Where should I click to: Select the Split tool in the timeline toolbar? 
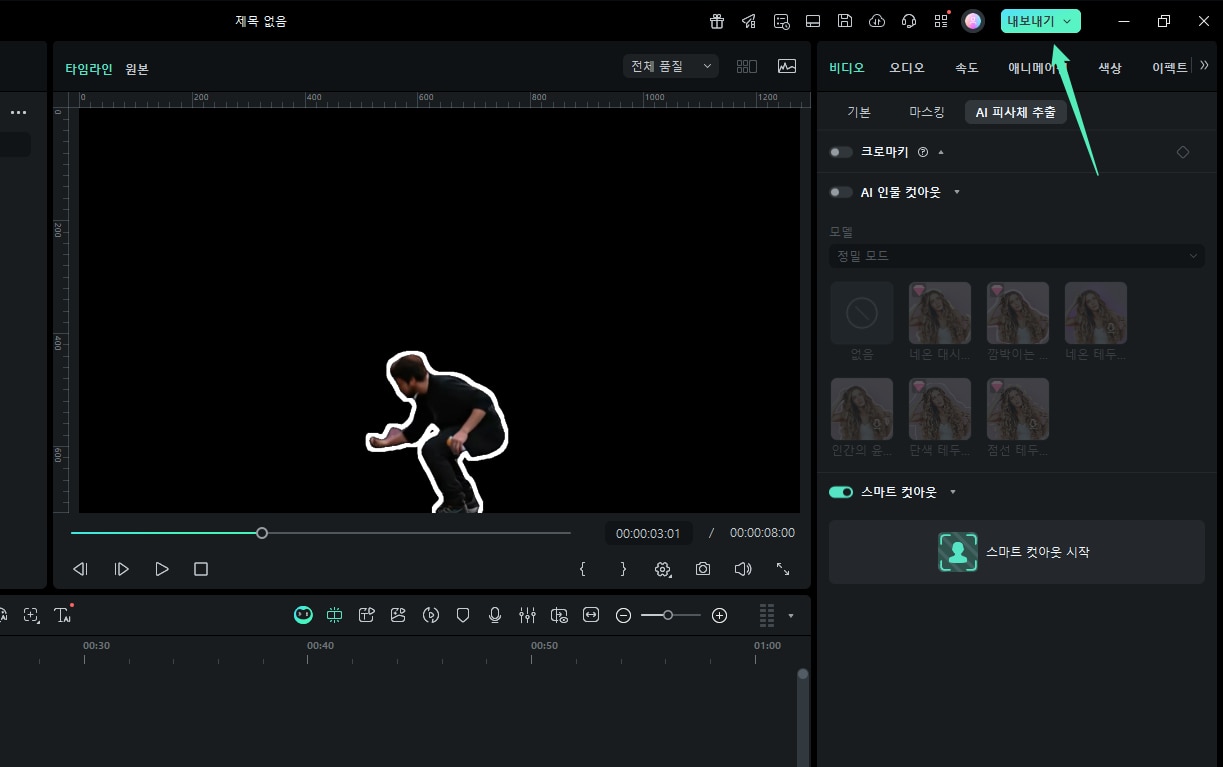(335, 615)
